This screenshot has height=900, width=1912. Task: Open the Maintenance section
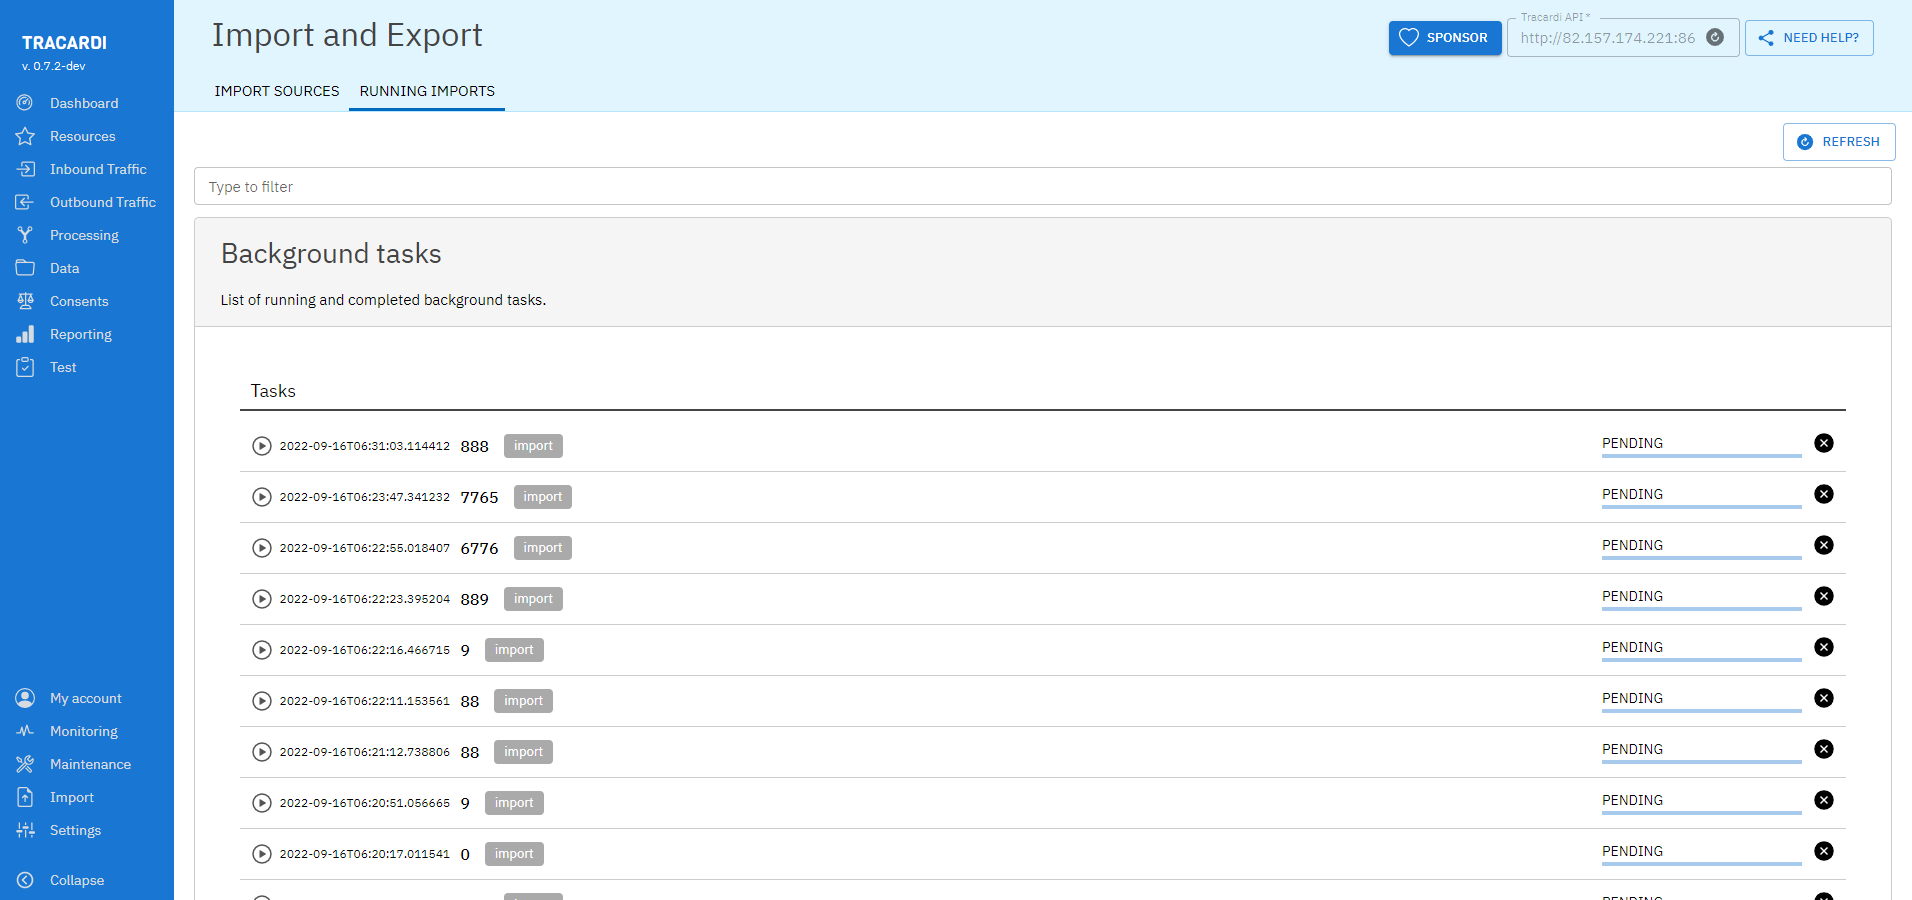click(91, 764)
